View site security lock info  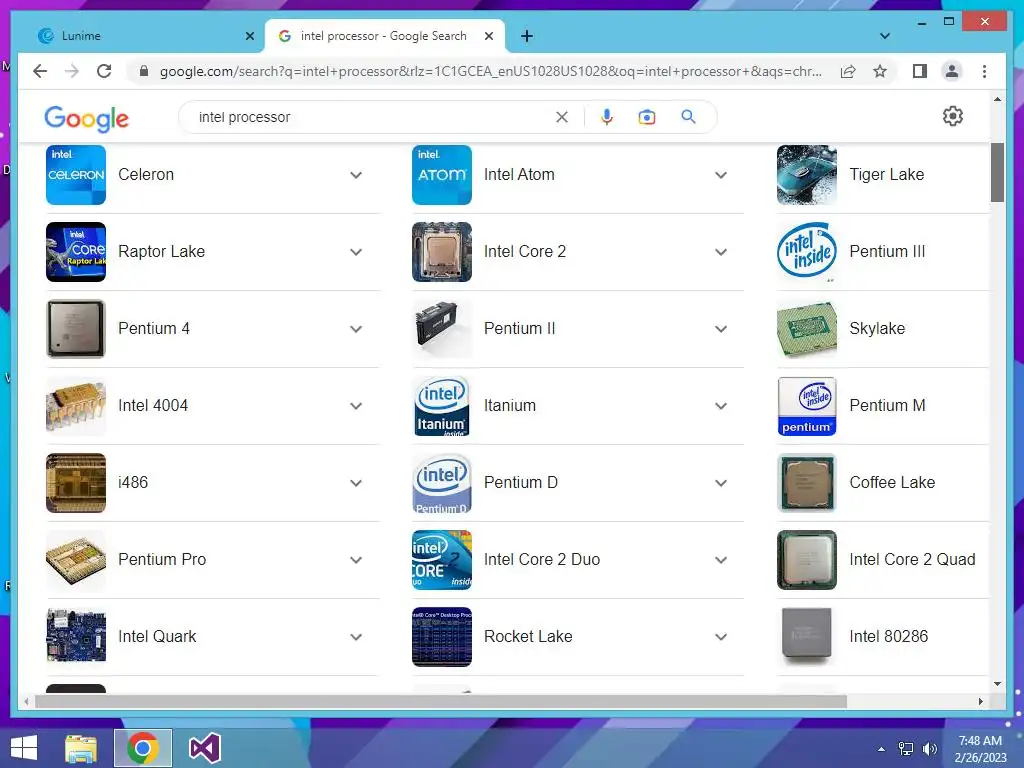[144, 71]
